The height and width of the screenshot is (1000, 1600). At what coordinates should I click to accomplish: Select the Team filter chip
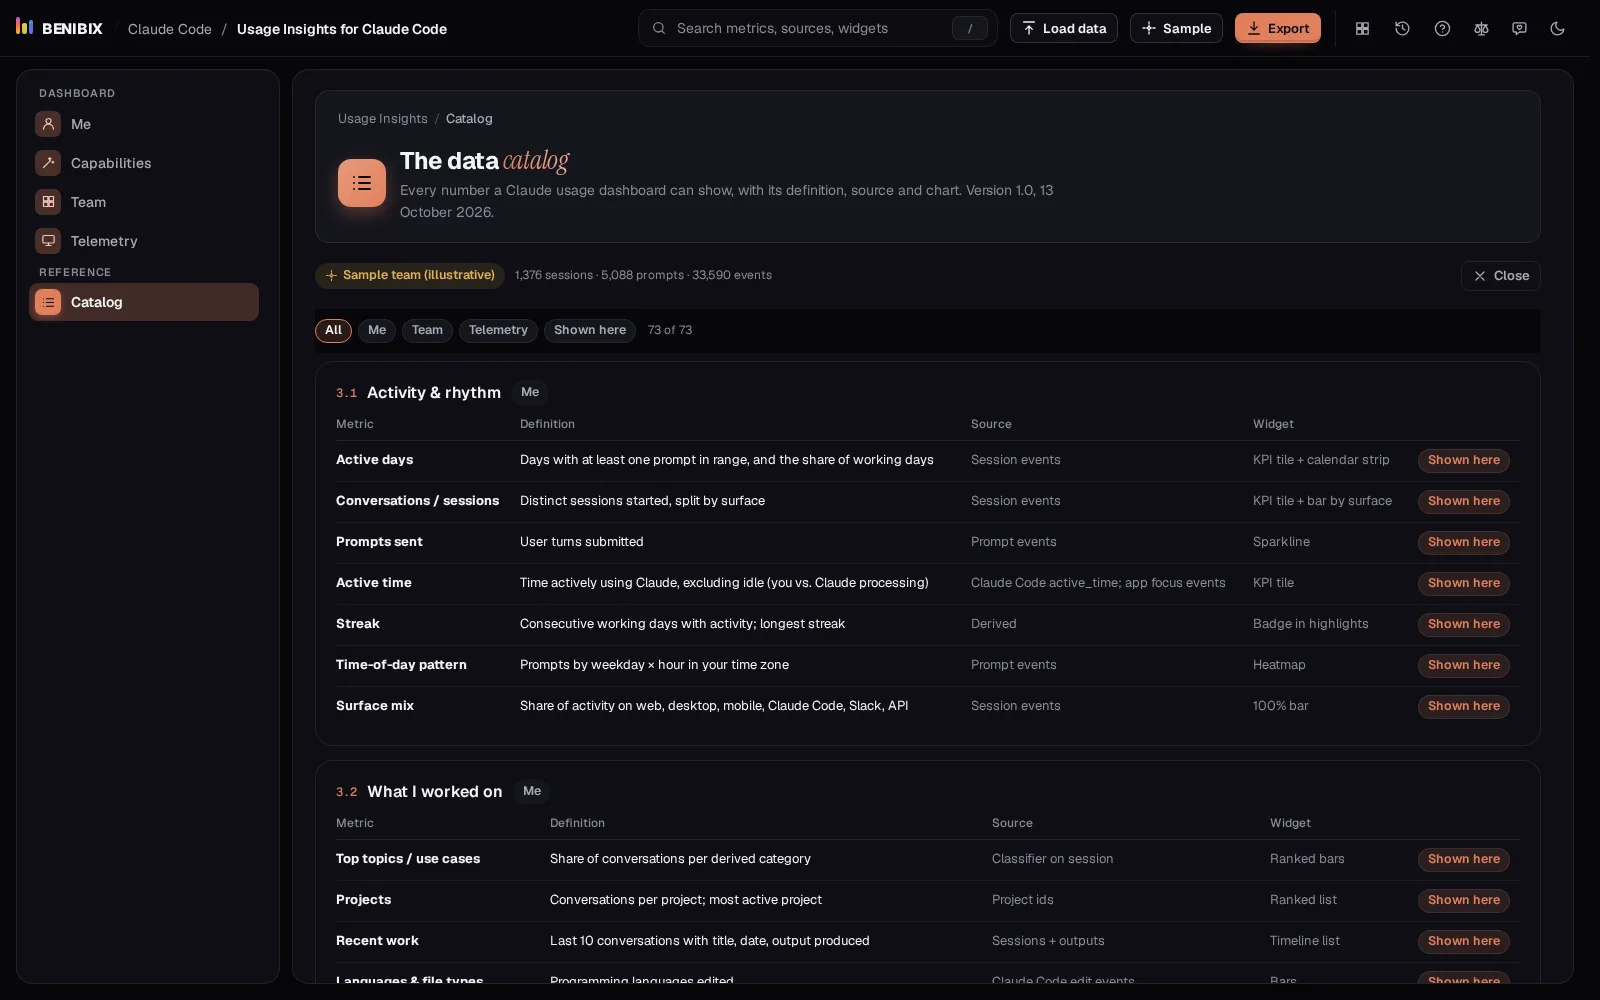point(427,330)
